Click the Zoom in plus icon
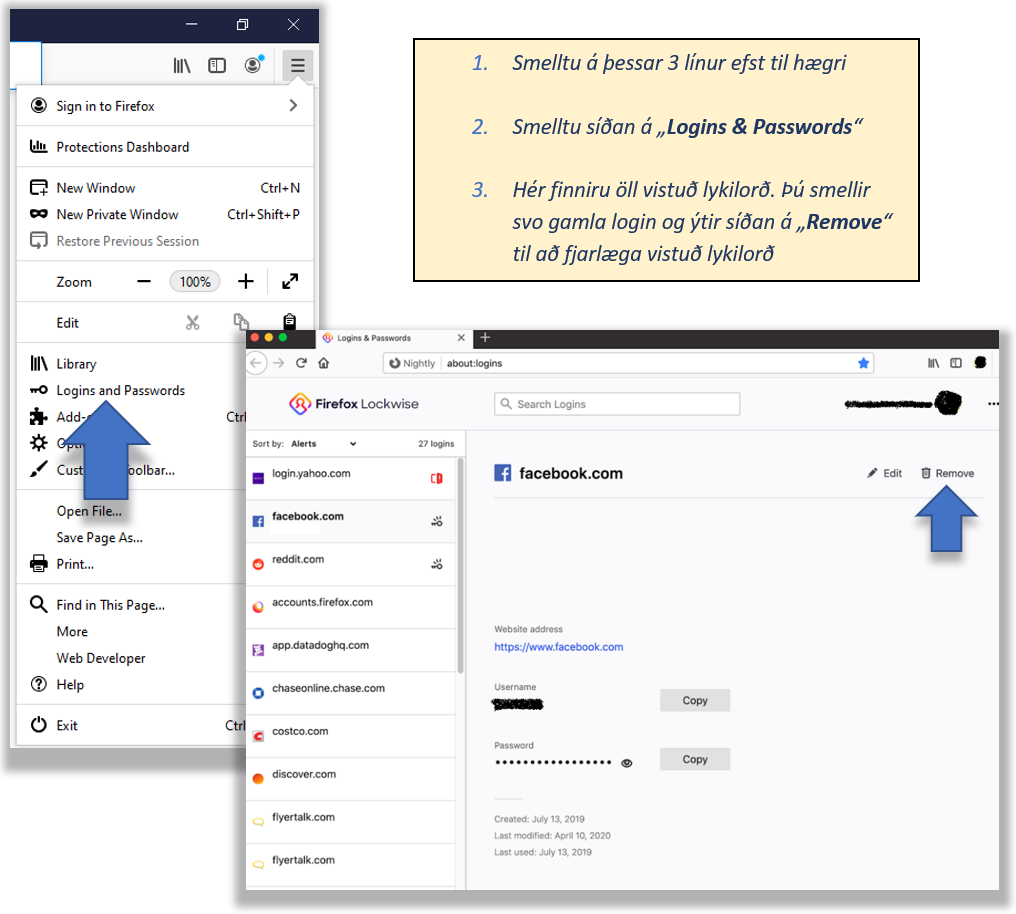This screenshot has height=914, width=1016. click(x=246, y=282)
